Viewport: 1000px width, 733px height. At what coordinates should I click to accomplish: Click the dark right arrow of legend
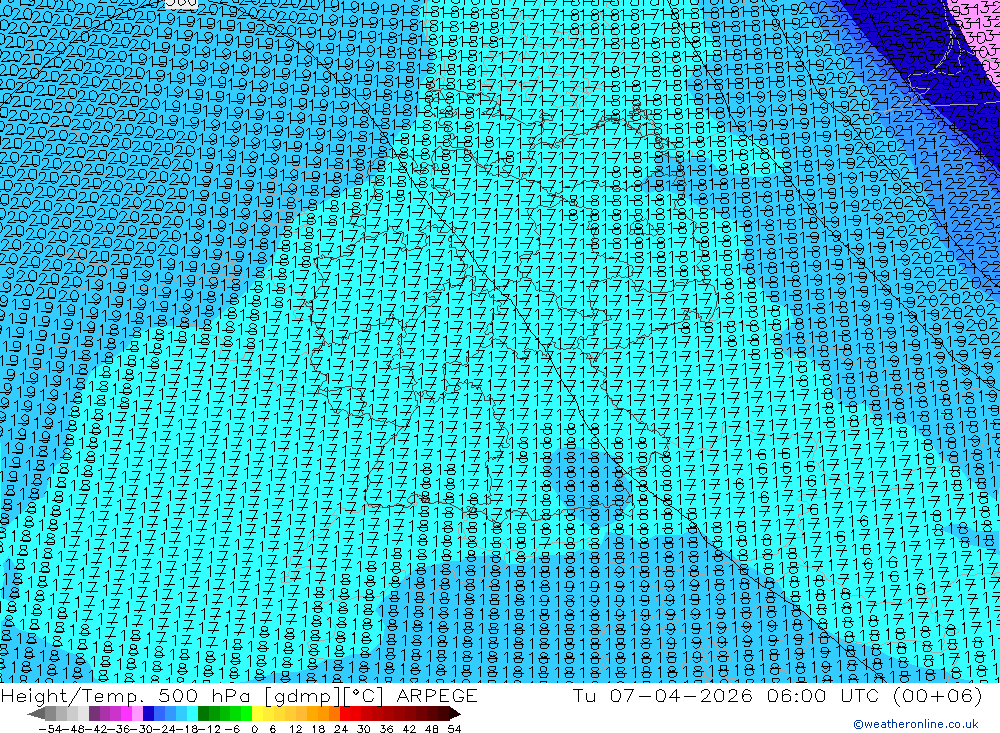coord(455,714)
